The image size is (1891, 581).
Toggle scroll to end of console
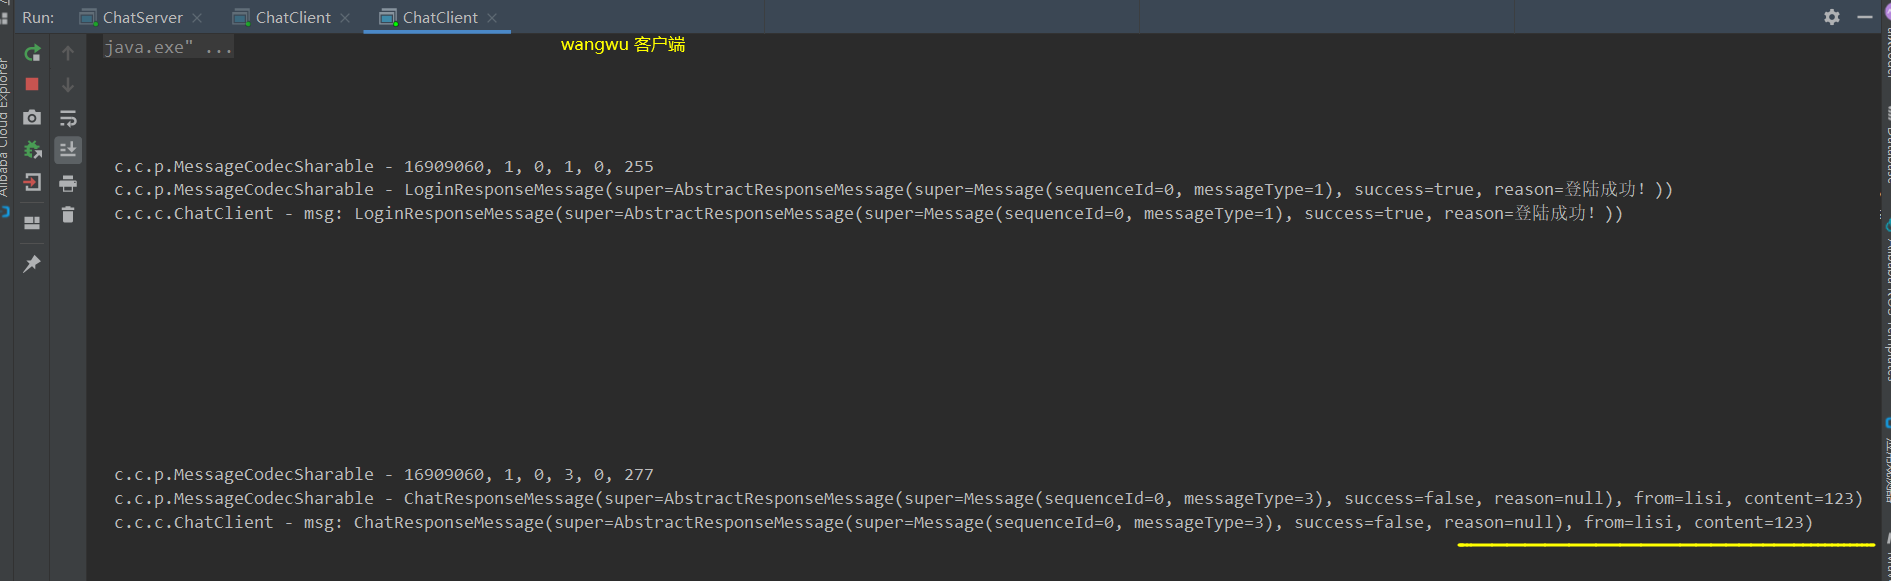coord(68,150)
